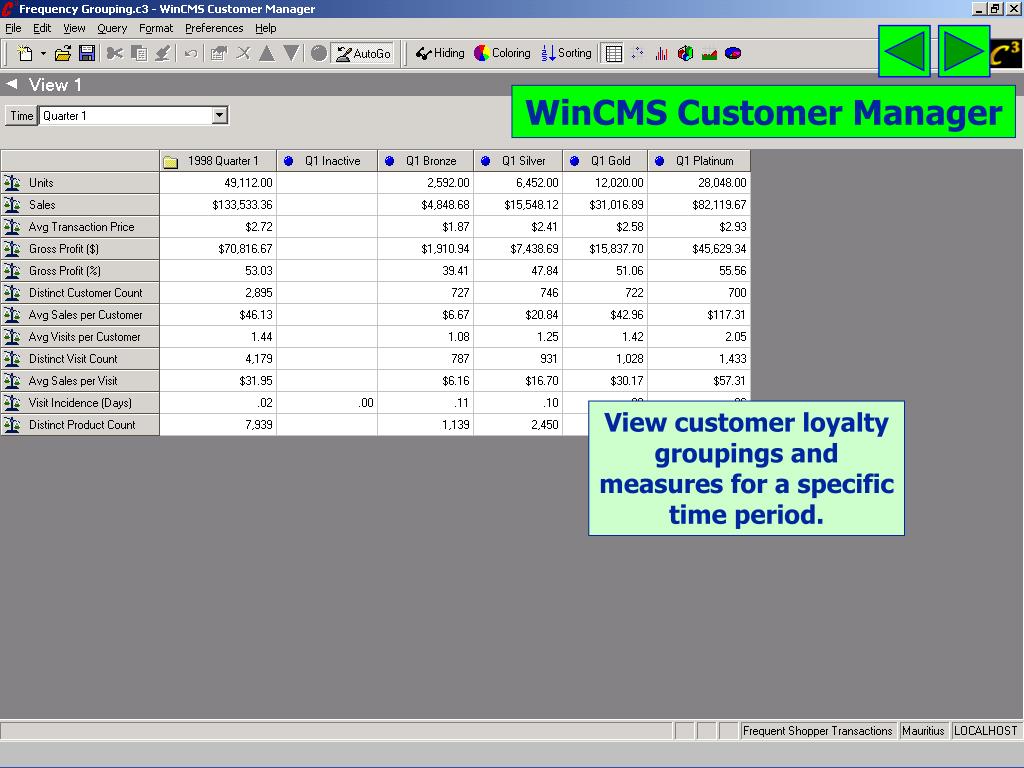Click the Cut scissors icon

pyautogui.click(x=115, y=54)
